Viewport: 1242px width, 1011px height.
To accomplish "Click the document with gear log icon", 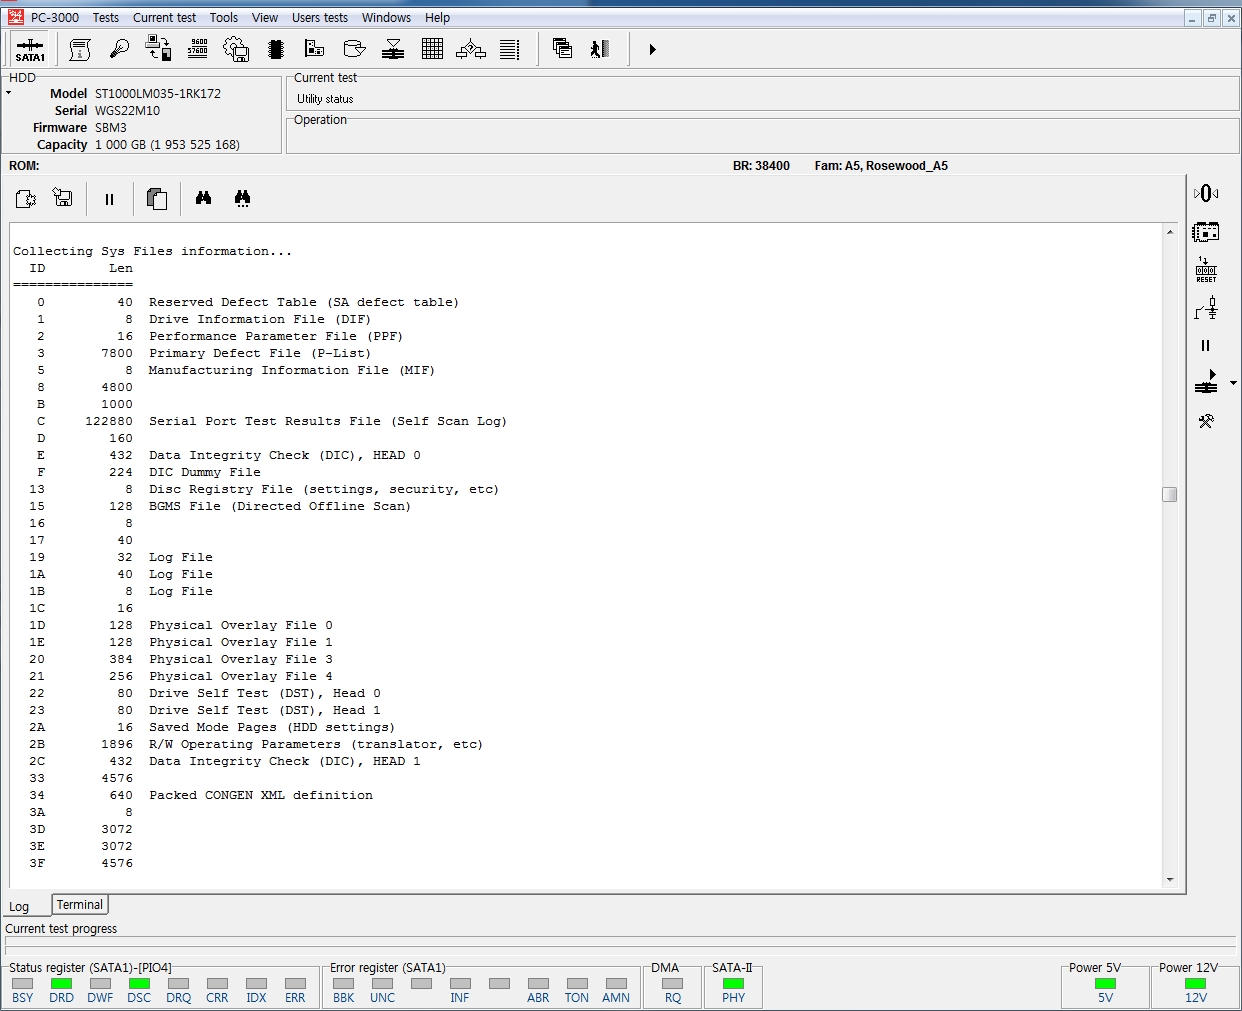I will (26, 199).
